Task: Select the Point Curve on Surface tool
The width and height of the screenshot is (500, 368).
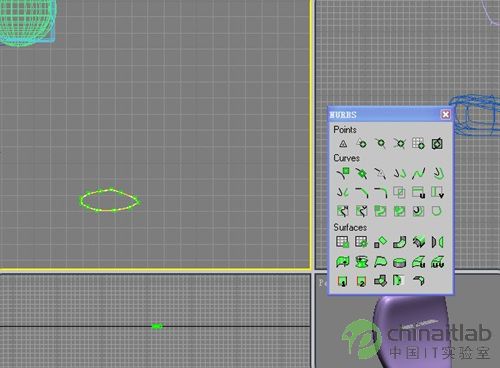Action: coord(399,211)
